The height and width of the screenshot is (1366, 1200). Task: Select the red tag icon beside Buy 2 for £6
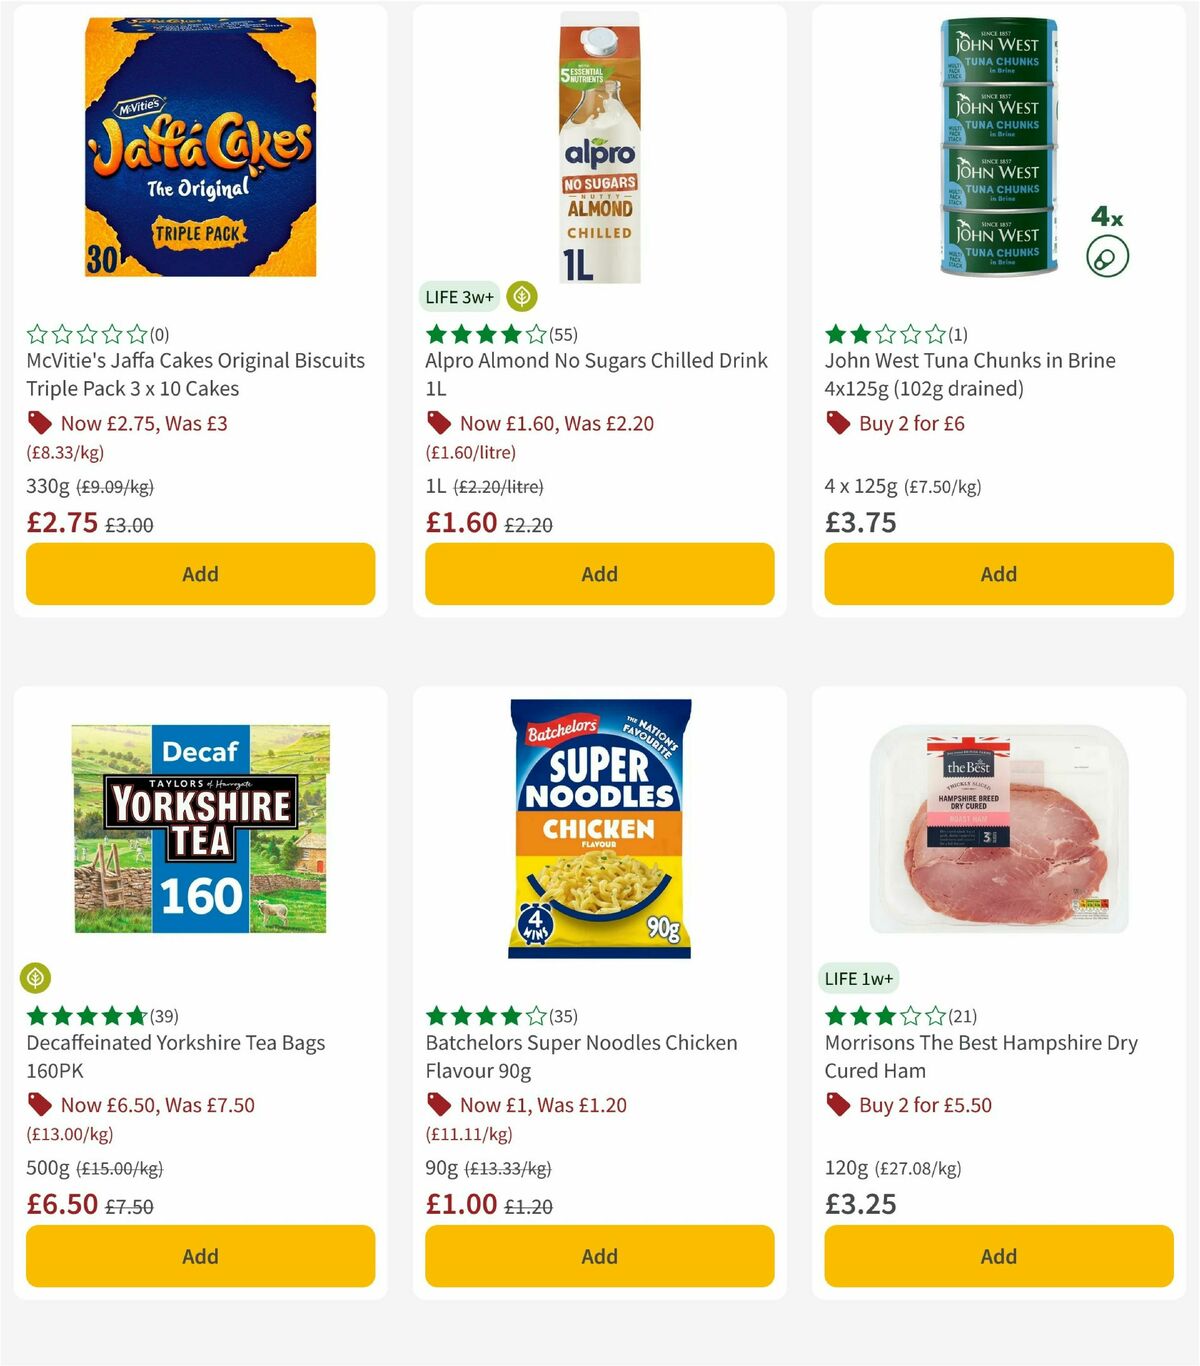pos(836,423)
